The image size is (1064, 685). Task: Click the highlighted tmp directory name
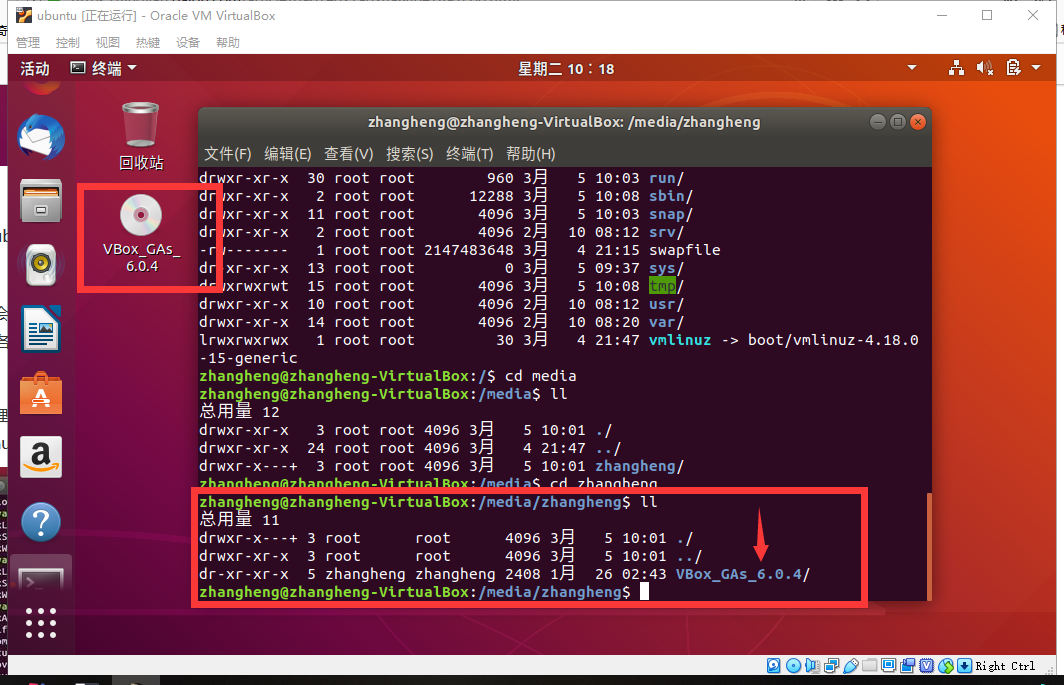(662, 286)
